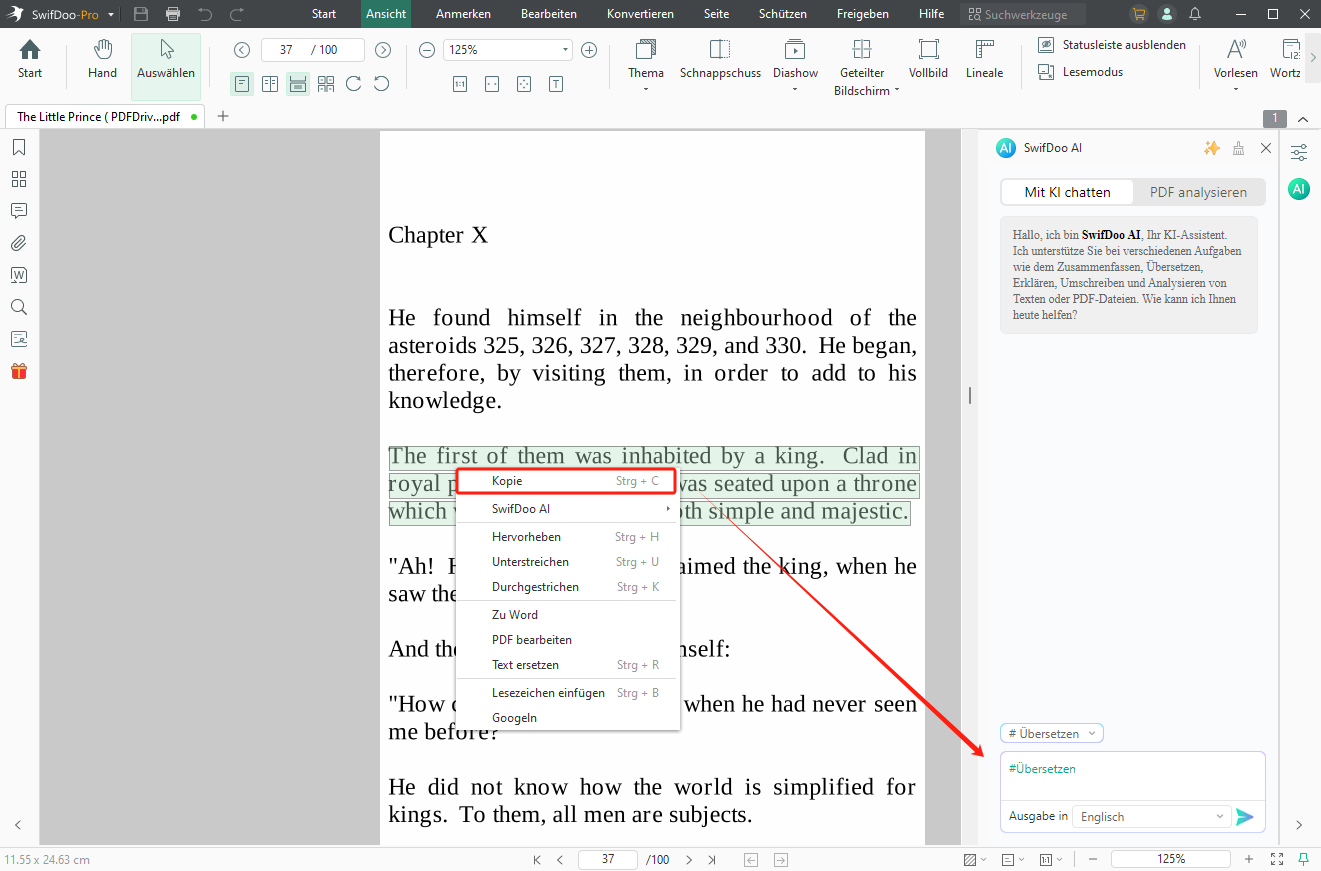Click the red gift icon
Viewport: 1321px width, 871px height.
pyautogui.click(x=19, y=371)
